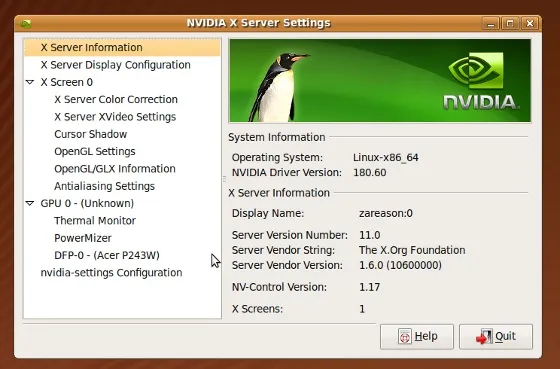The image size is (560, 369).
Task: Click the Help button
Action: [x=417, y=336]
